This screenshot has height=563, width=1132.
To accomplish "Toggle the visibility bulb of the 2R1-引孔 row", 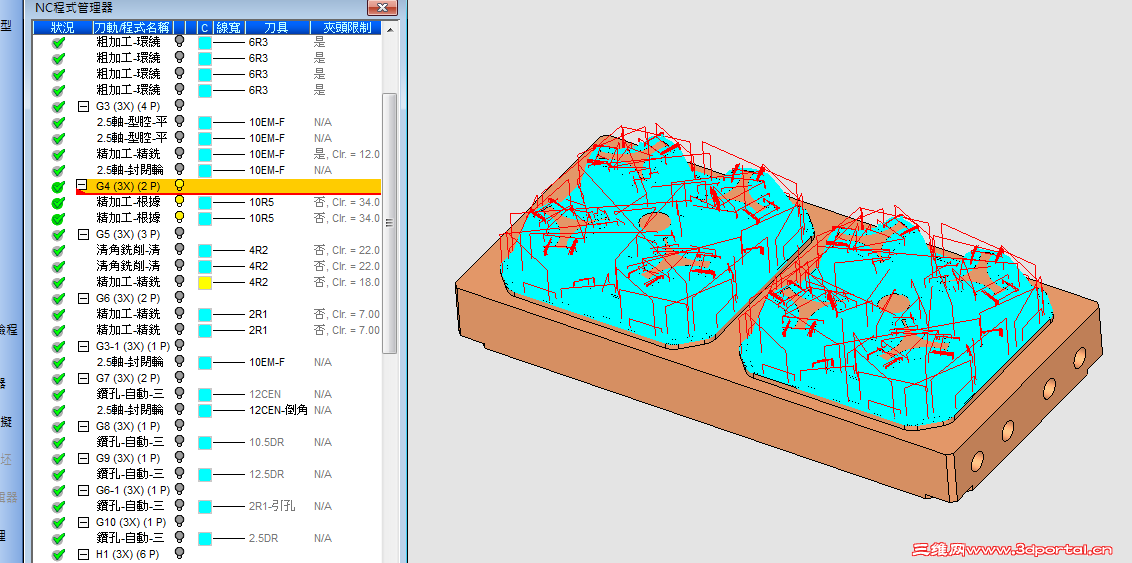I will pos(180,505).
